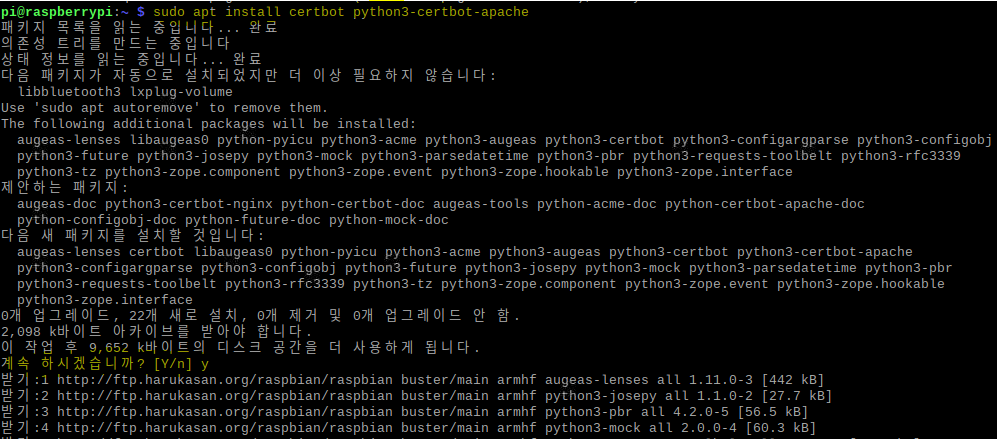Click 'The following additional packages will be installed:'
Image resolution: width=997 pixels, height=439 pixels.
click(209, 123)
